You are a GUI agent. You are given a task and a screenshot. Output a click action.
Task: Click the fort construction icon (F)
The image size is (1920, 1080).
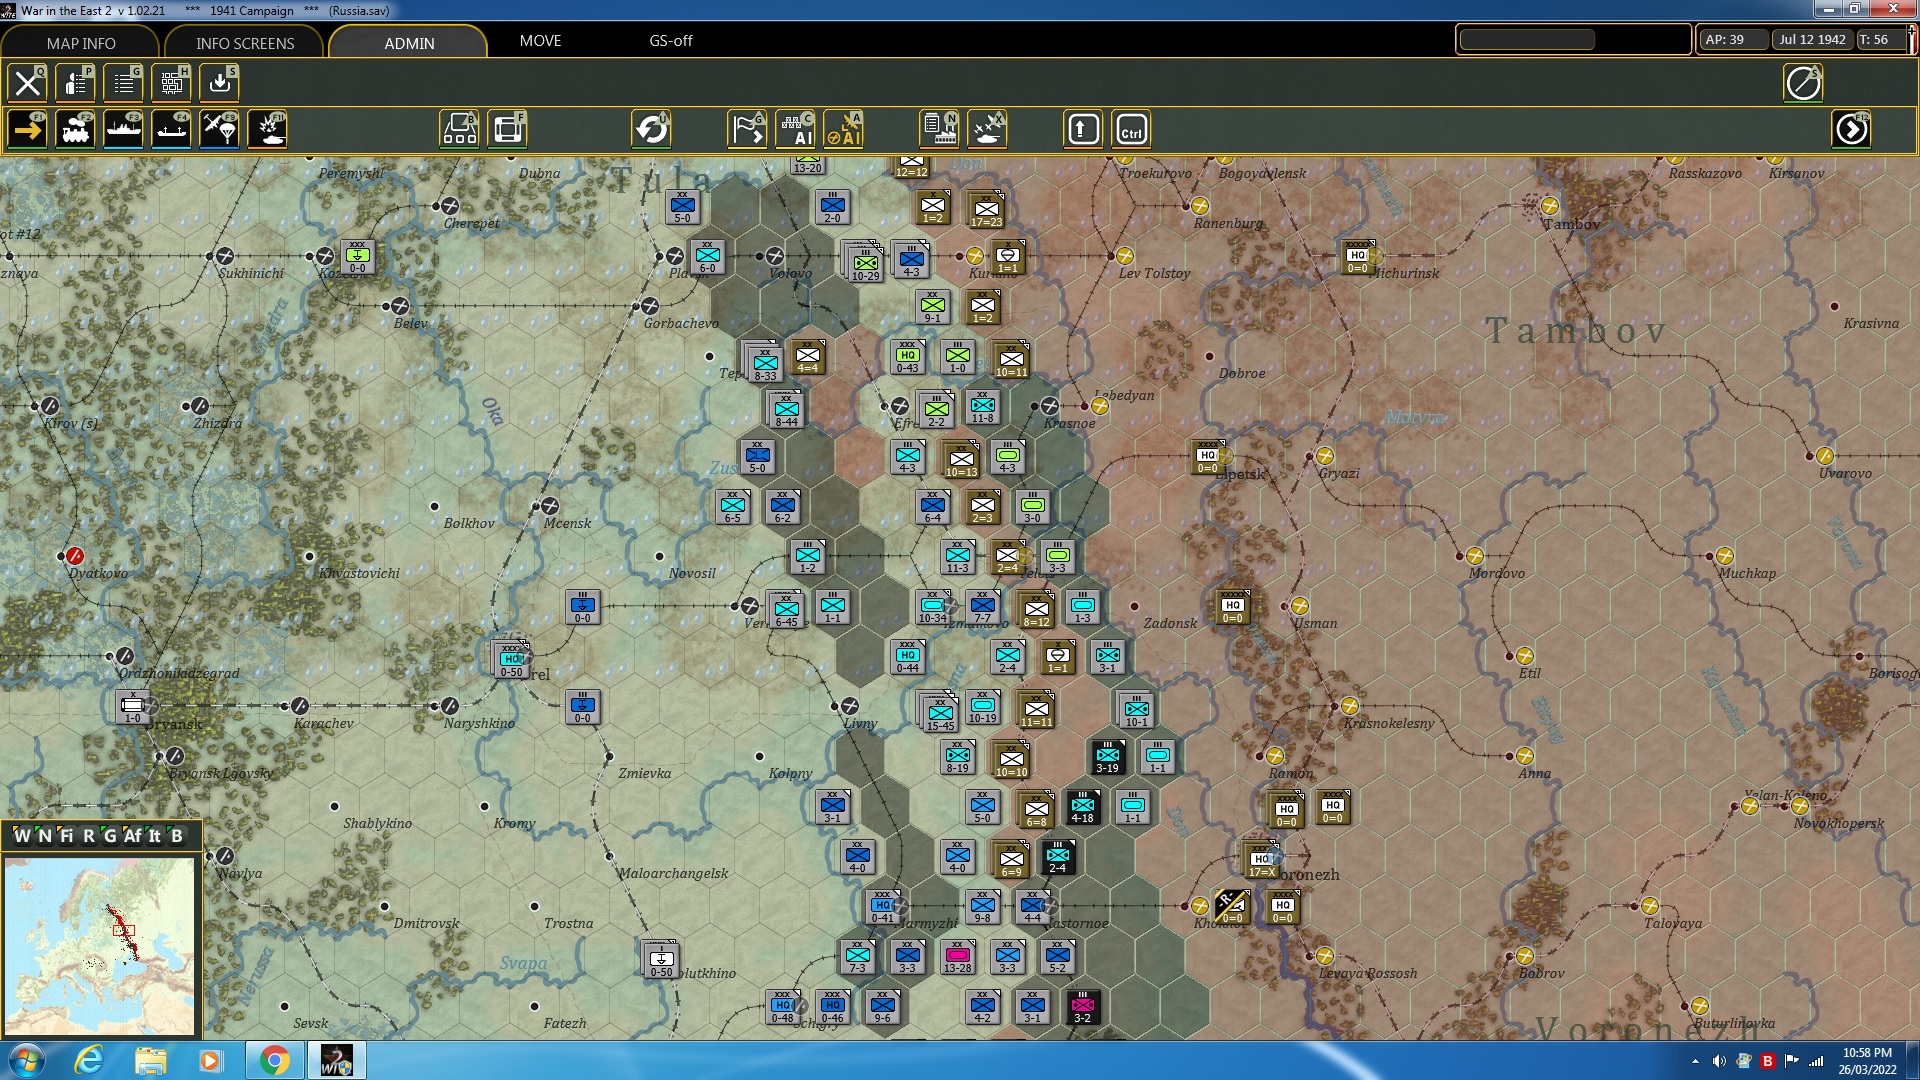tap(507, 130)
